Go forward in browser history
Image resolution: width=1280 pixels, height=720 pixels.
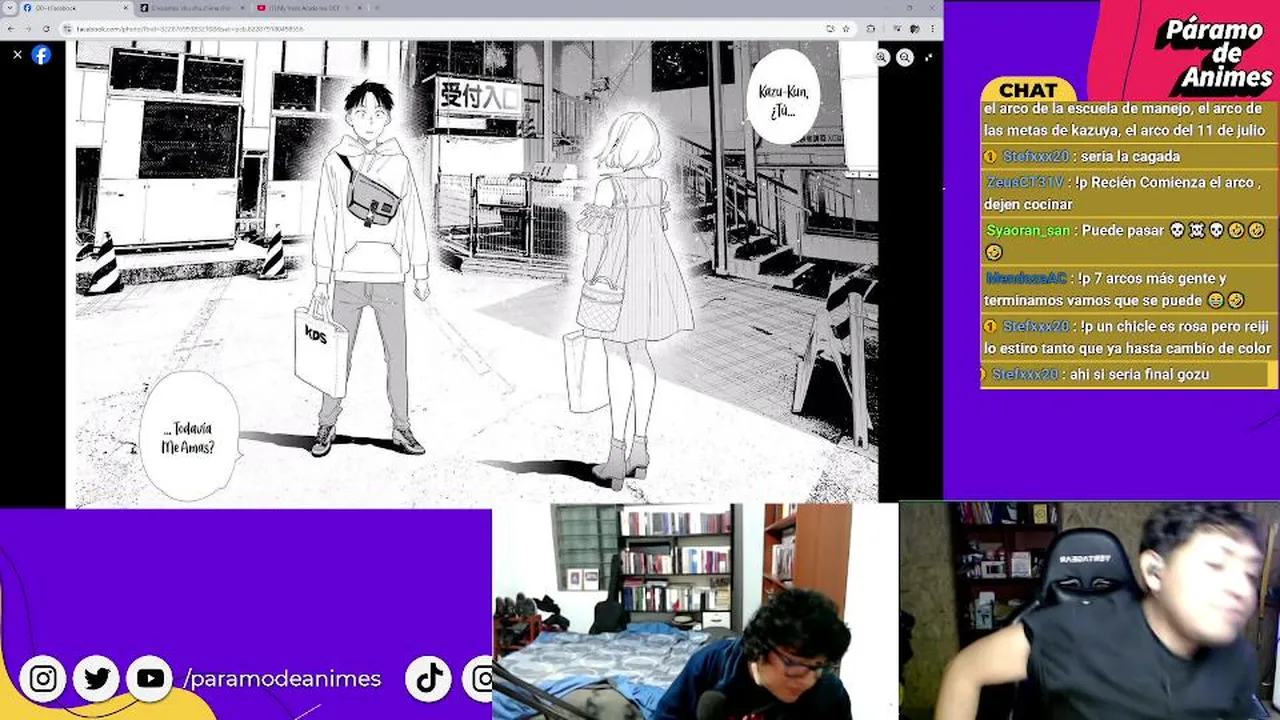coord(27,29)
